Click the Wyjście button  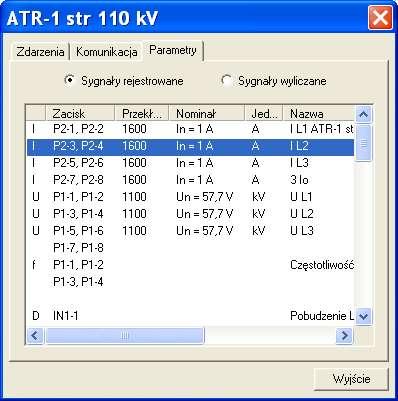click(x=351, y=379)
